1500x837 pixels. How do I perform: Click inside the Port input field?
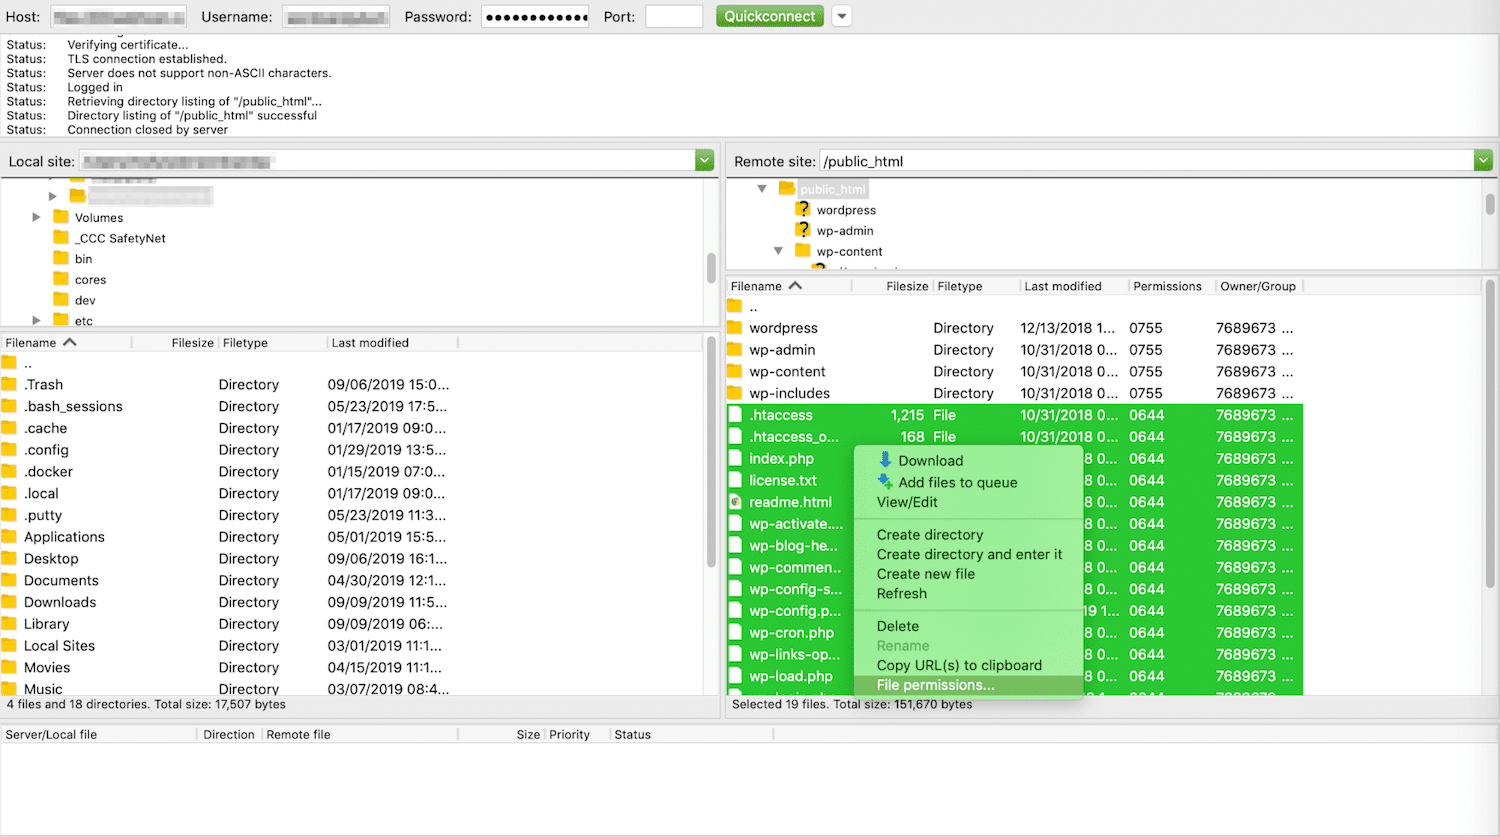pyautogui.click(x=674, y=16)
